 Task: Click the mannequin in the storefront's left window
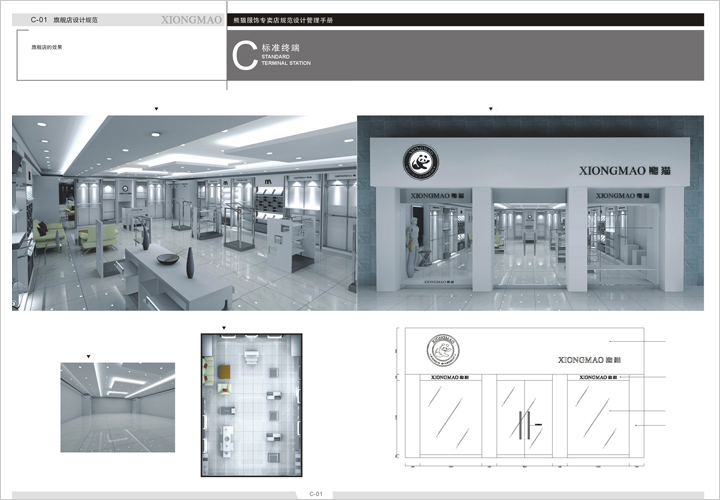(x=412, y=247)
